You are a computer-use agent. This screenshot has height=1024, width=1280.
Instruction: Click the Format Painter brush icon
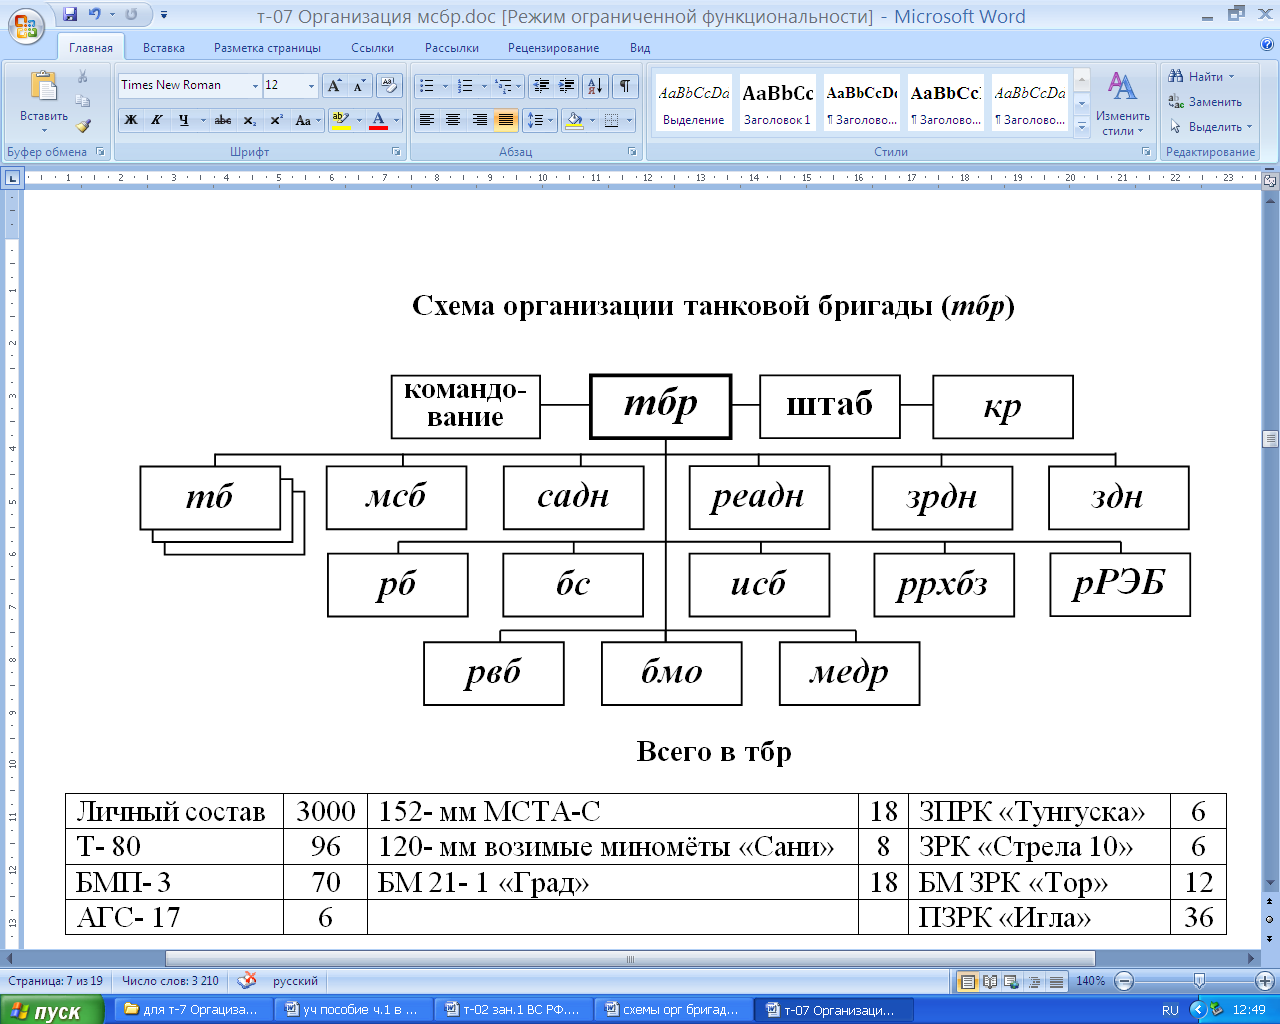coord(83,126)
